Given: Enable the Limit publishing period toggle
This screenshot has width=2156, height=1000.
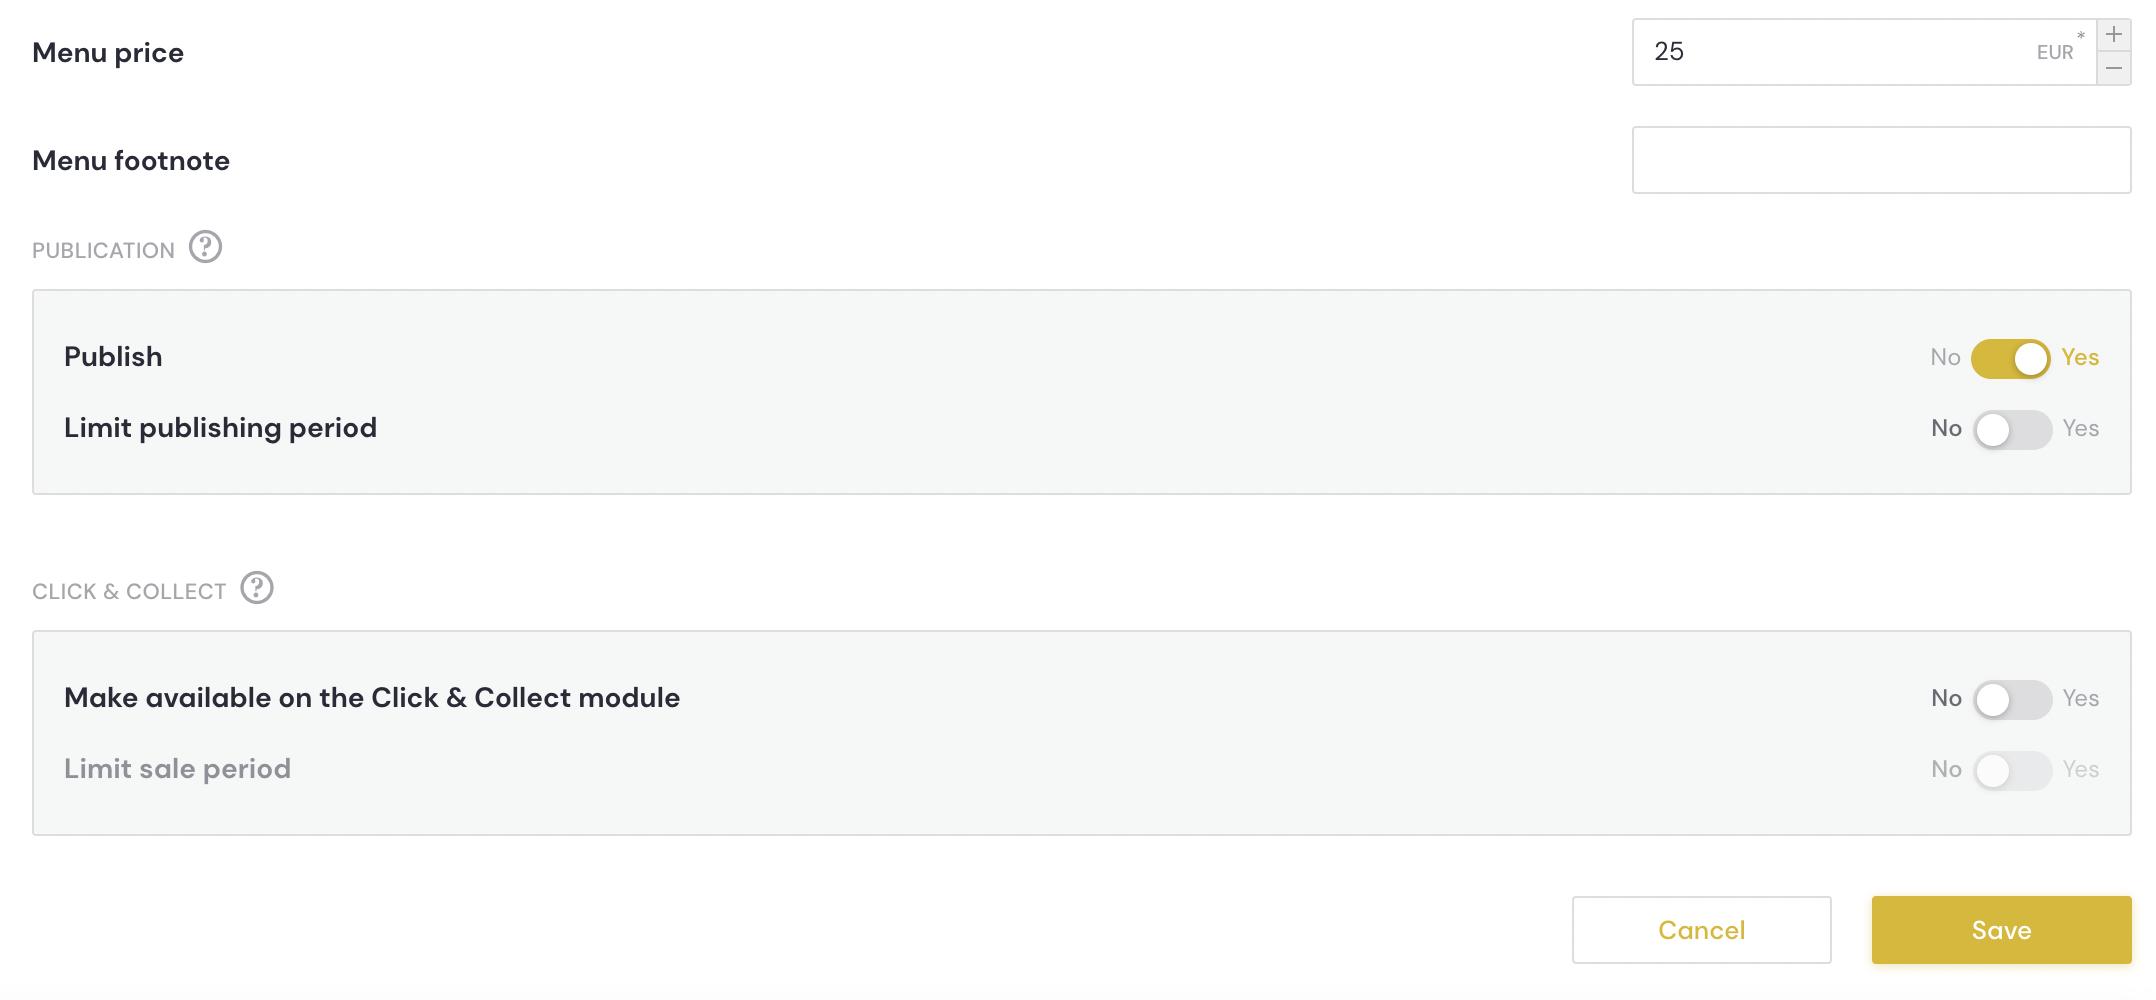Looking at the screenshot, I should [2012, 429].
